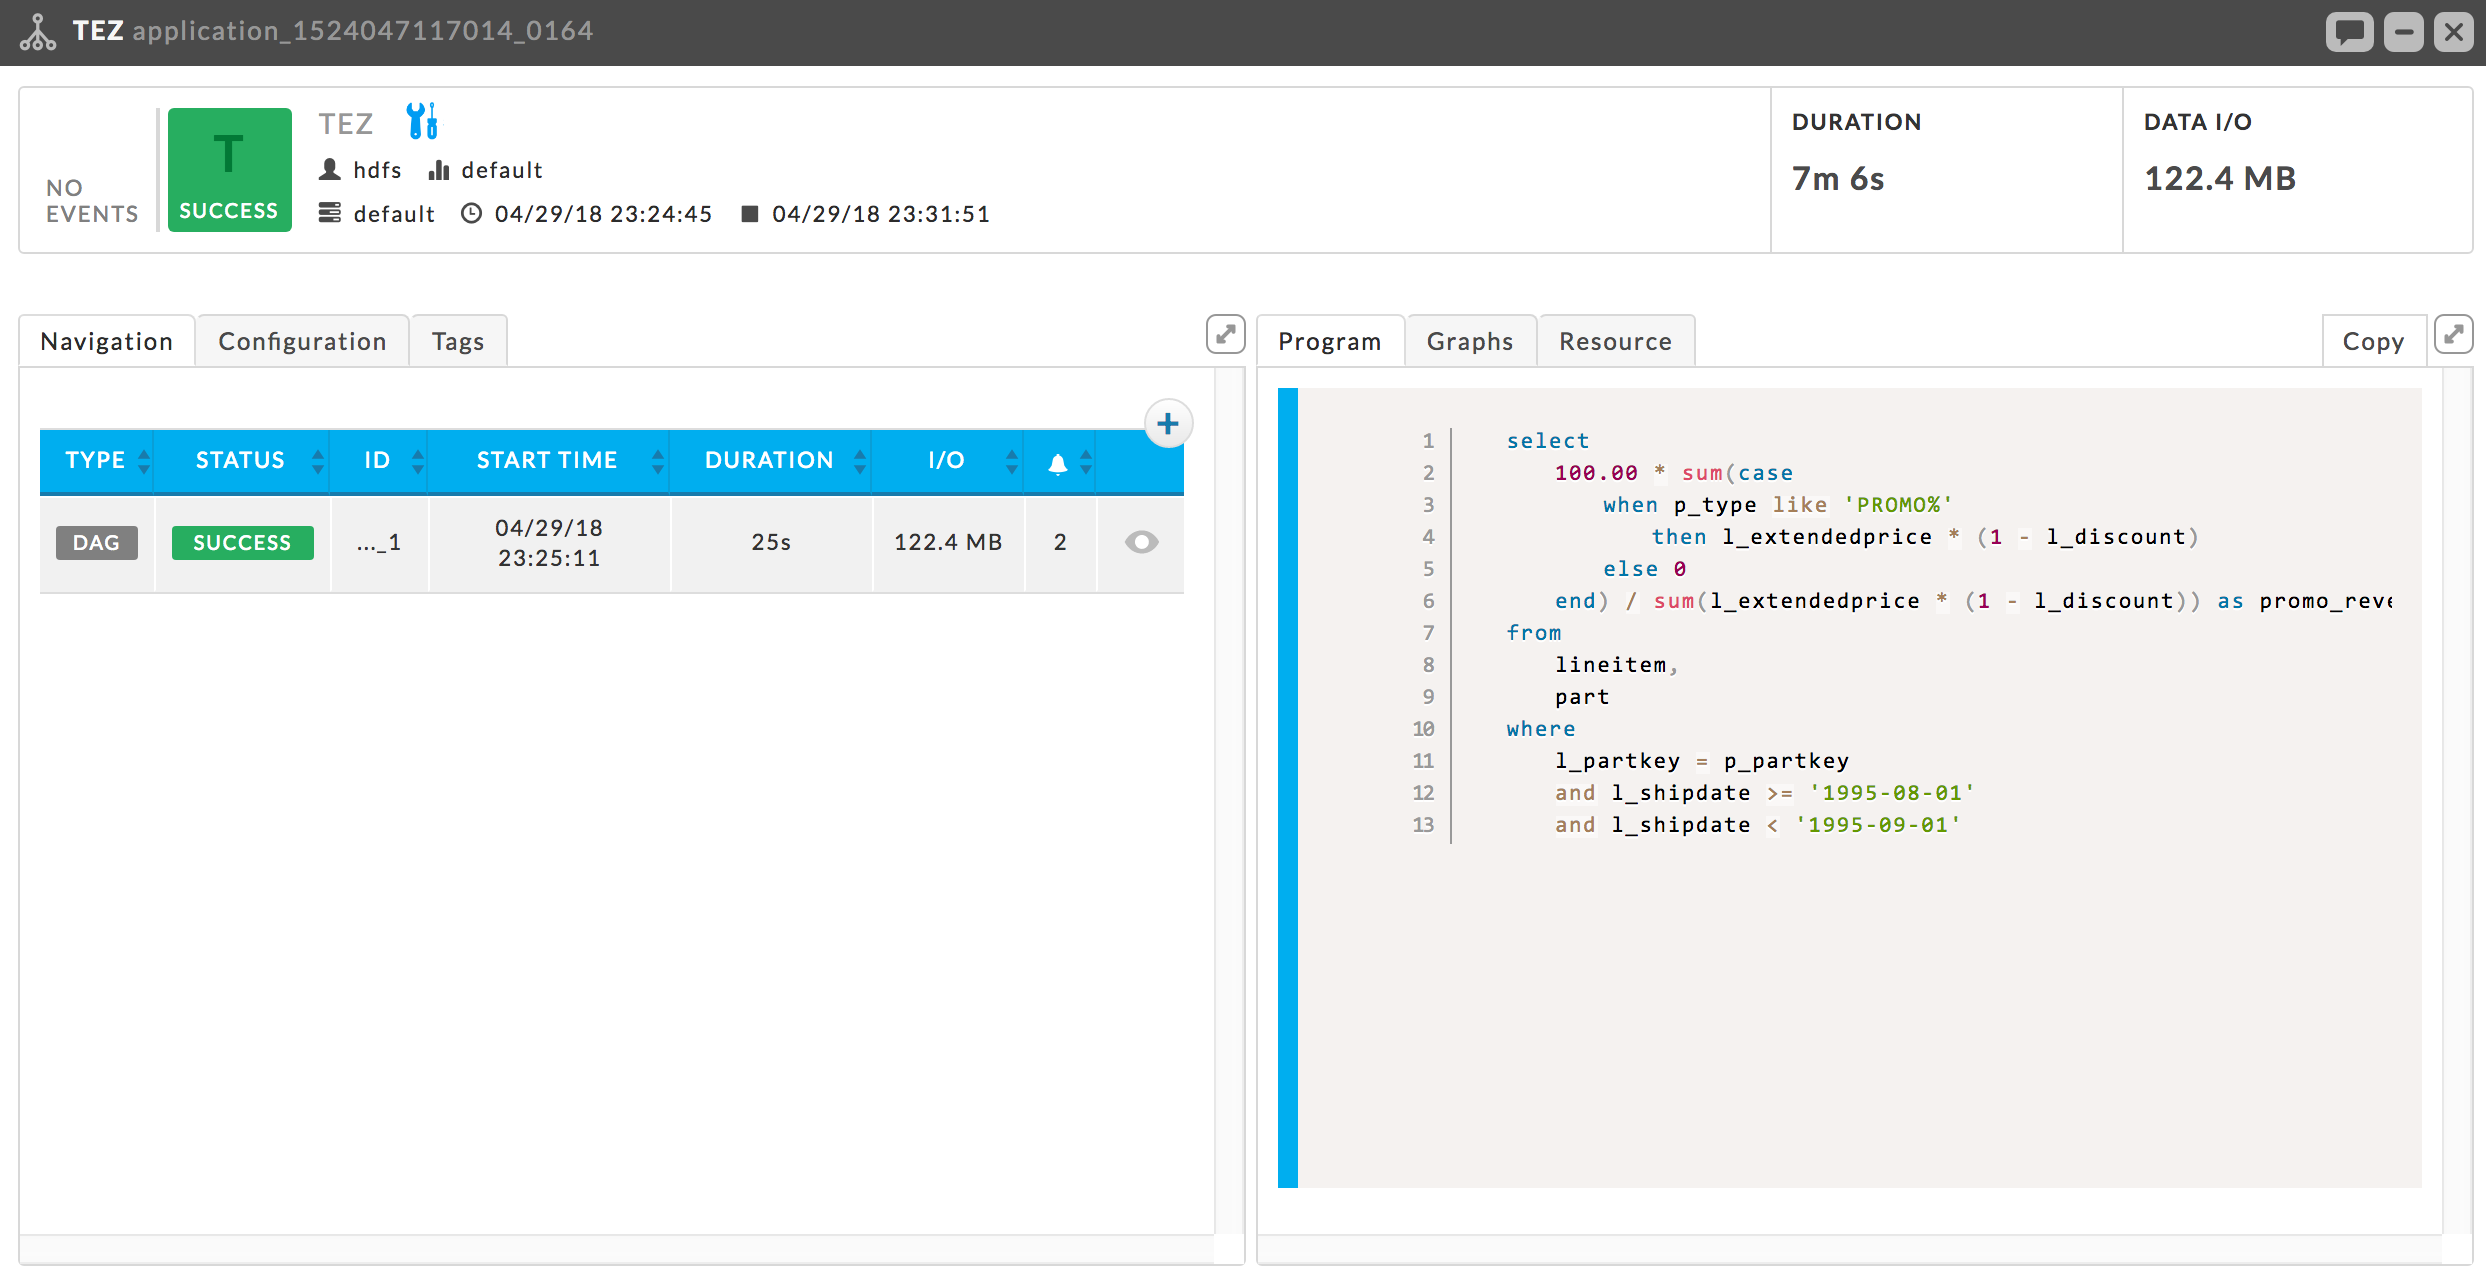Click the ..._1 ID cell
This screenshot has height=1286, width=2486.
(x=379, y=543)
